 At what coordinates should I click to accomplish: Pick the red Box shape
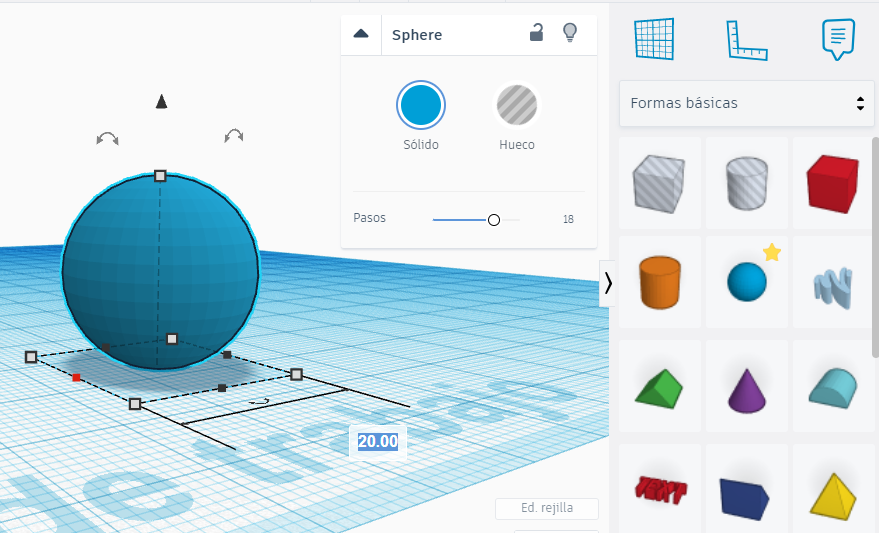click(833, 184)
